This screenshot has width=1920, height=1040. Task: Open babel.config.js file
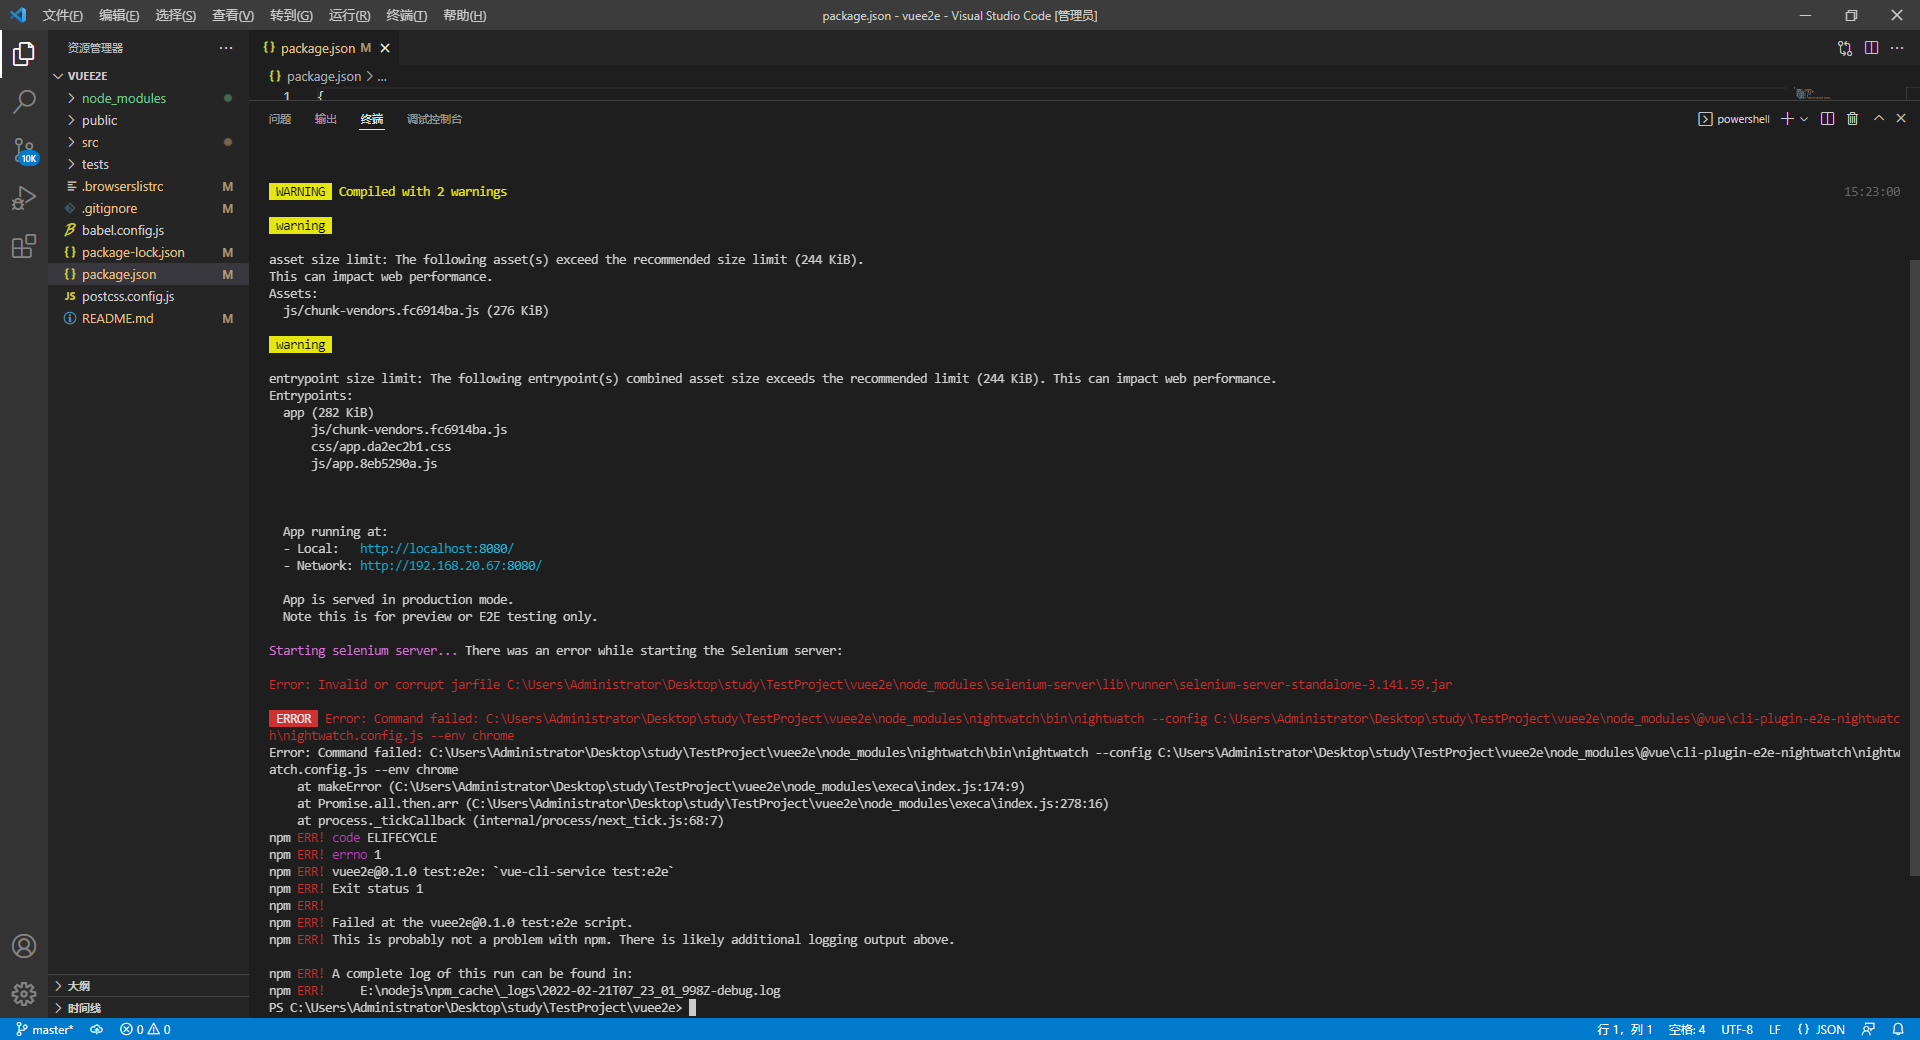(148, 230)
